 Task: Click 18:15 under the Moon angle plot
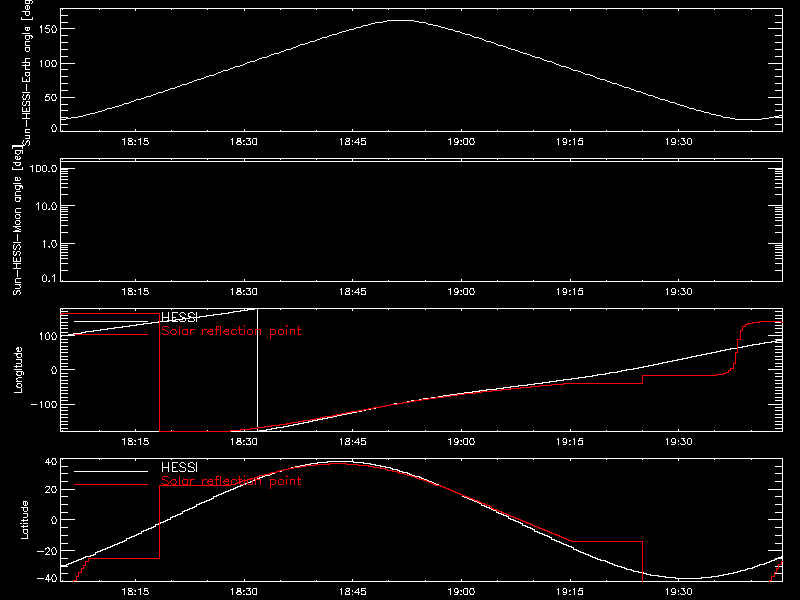(135, 292)
